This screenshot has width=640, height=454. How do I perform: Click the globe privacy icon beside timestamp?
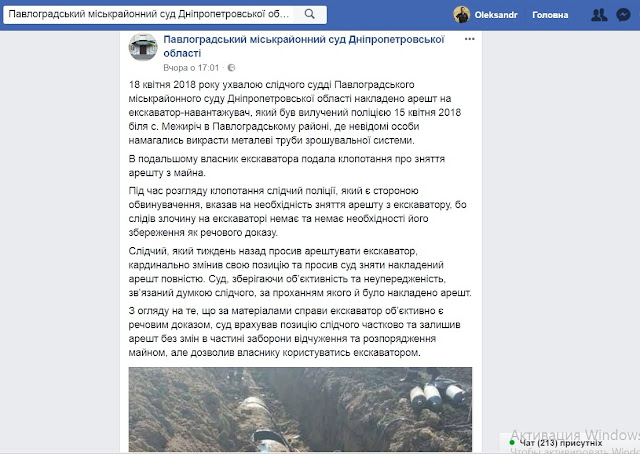pos(231,68)
